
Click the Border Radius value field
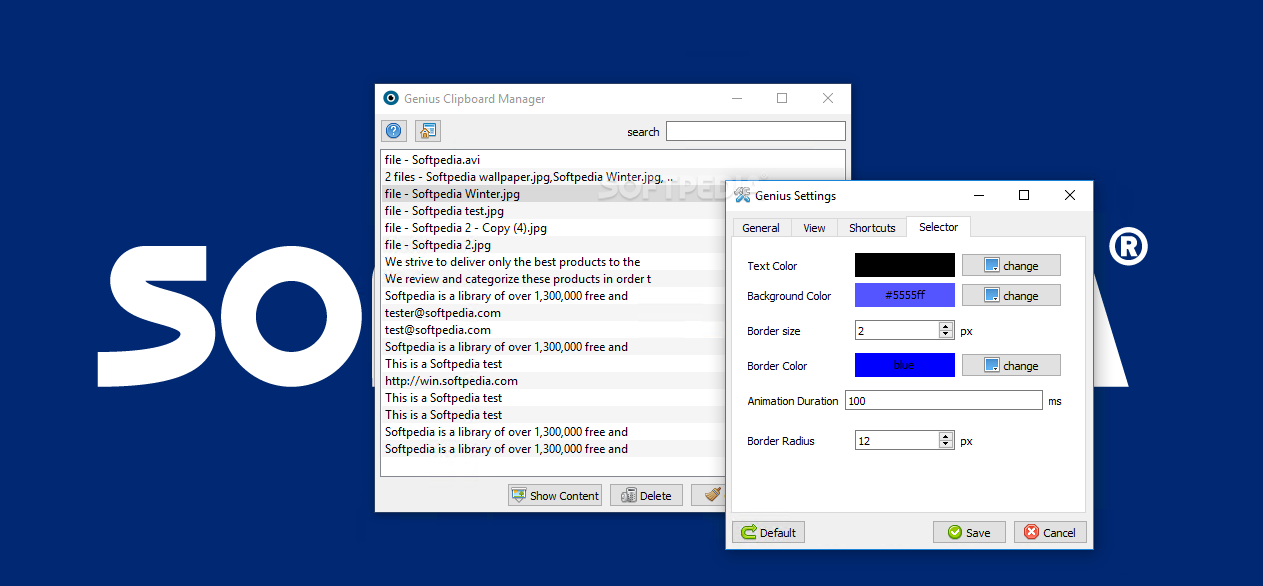(897, 440)
